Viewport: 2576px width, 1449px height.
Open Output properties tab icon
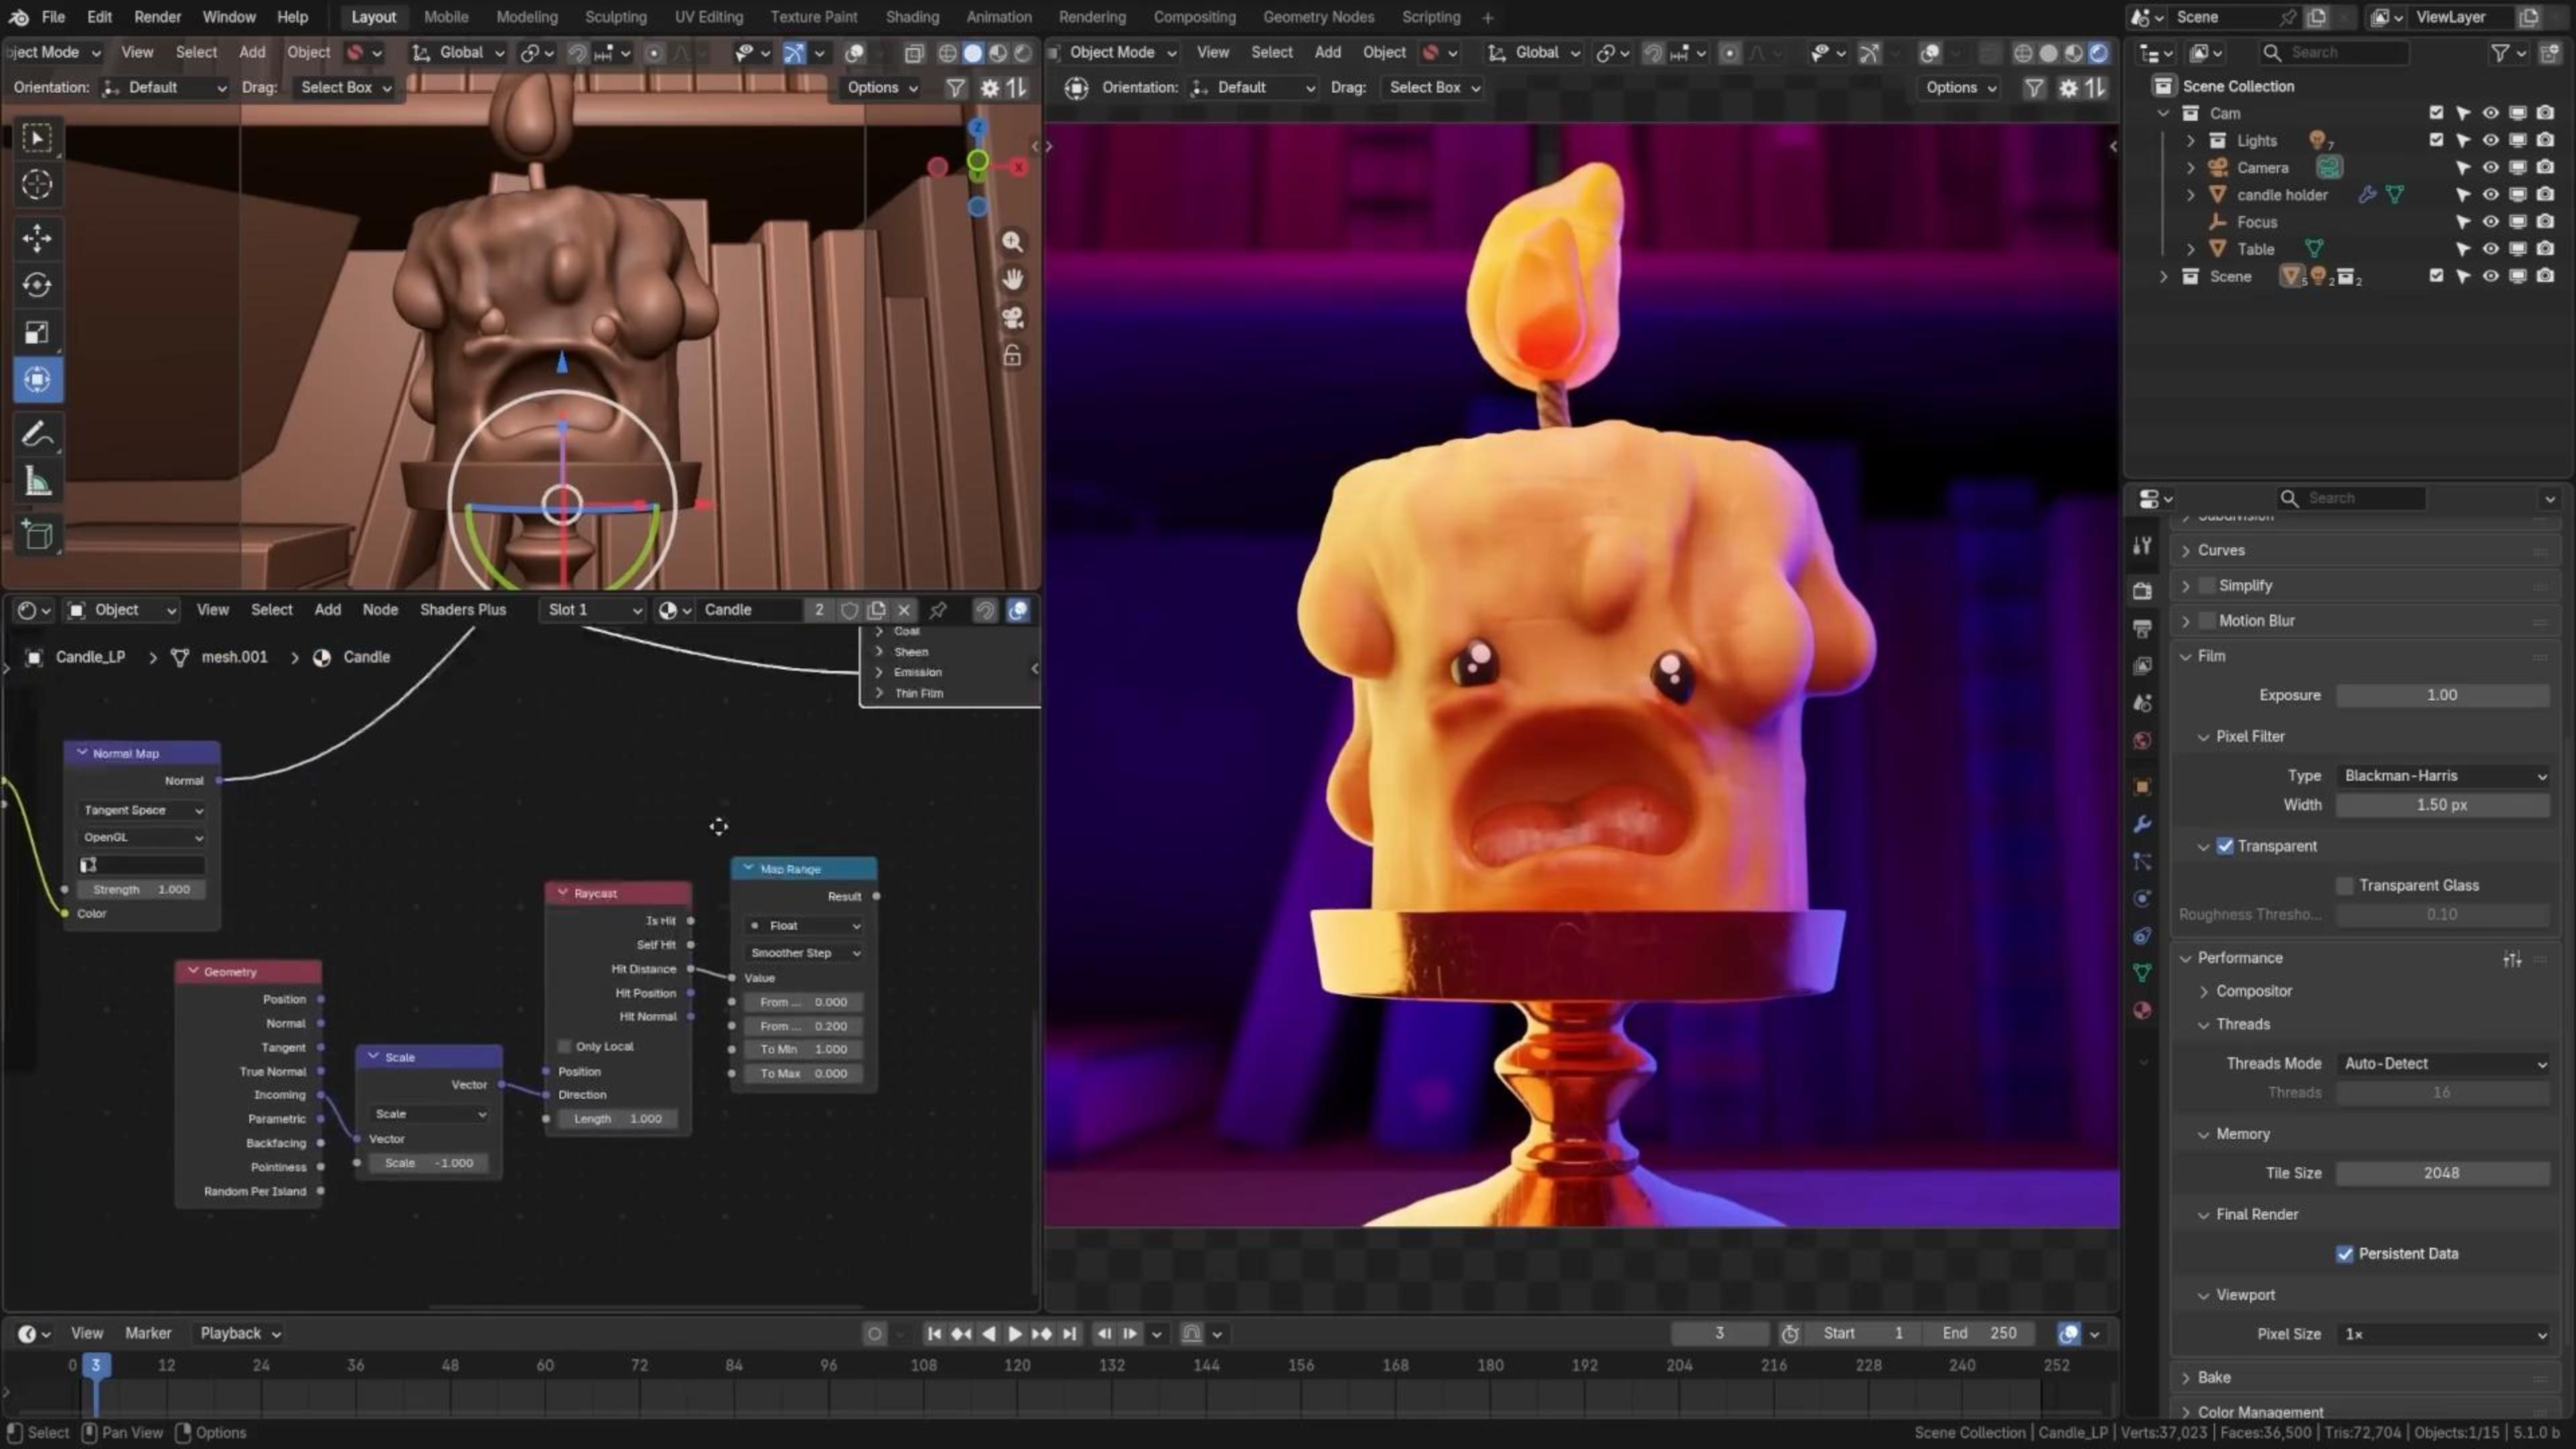[2142, 628]
